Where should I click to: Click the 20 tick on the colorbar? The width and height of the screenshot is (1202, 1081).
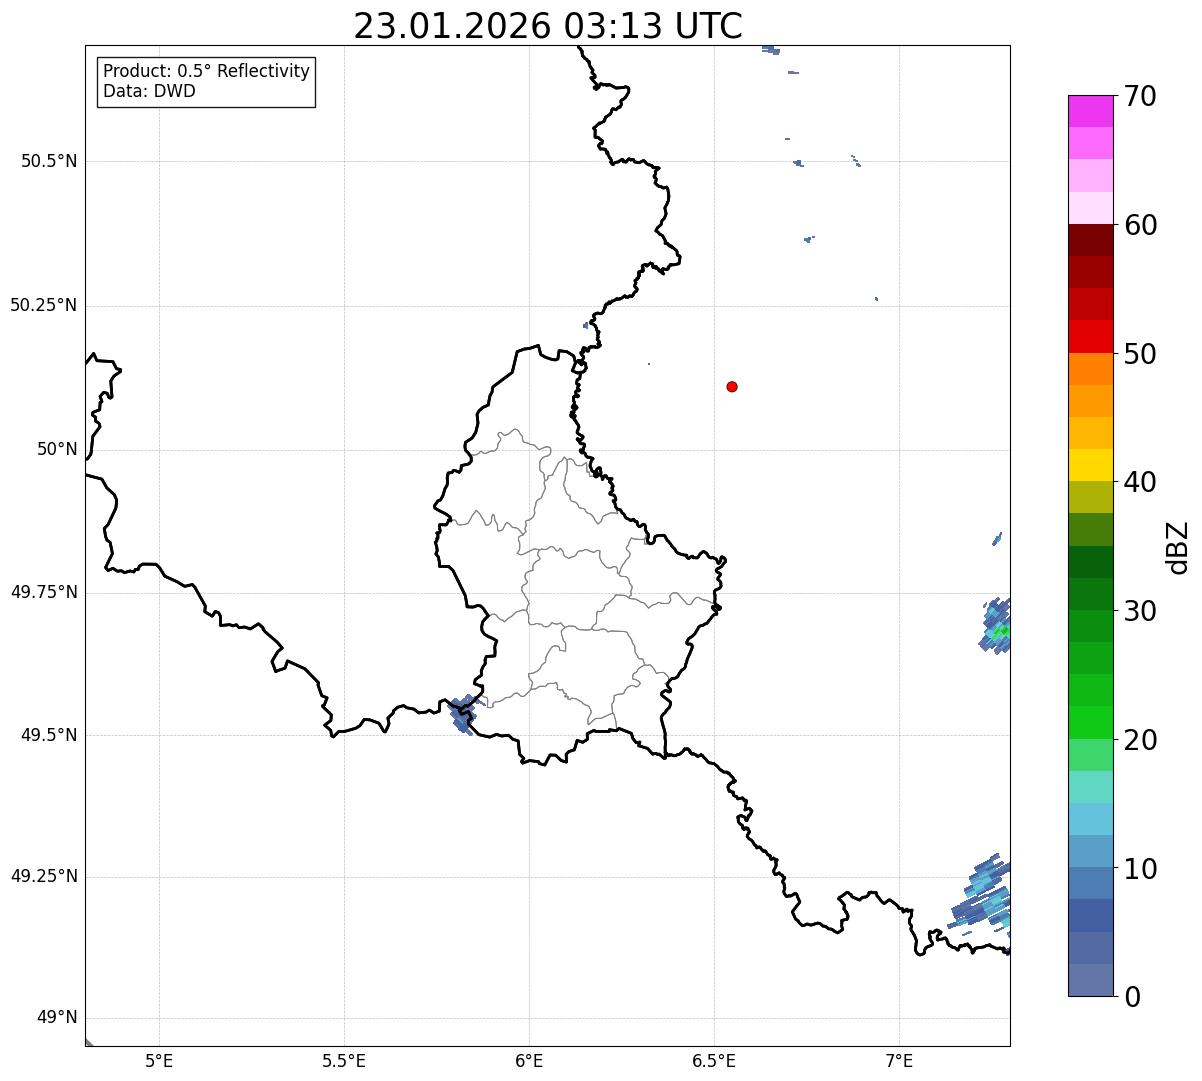point(1140,740)
